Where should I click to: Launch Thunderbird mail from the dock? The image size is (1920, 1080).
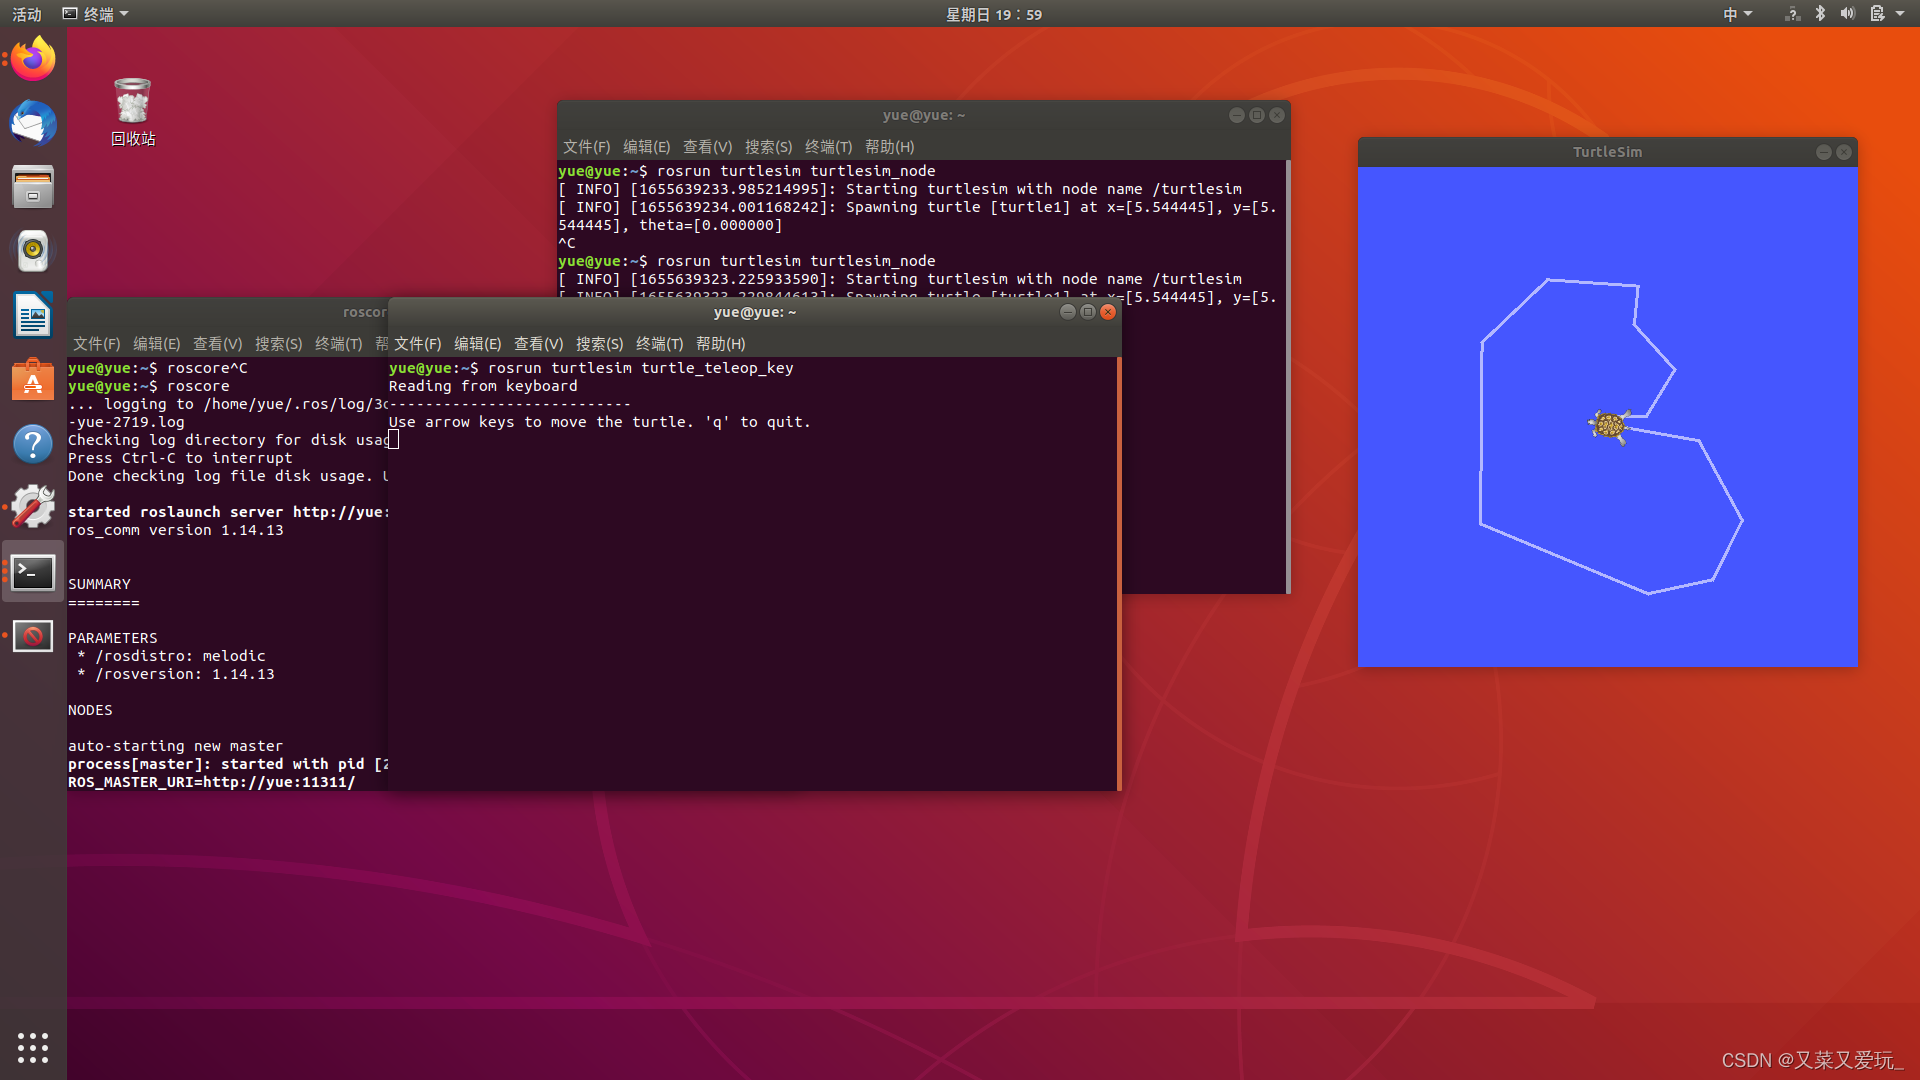pyautogui.click(x=33, y=124)
